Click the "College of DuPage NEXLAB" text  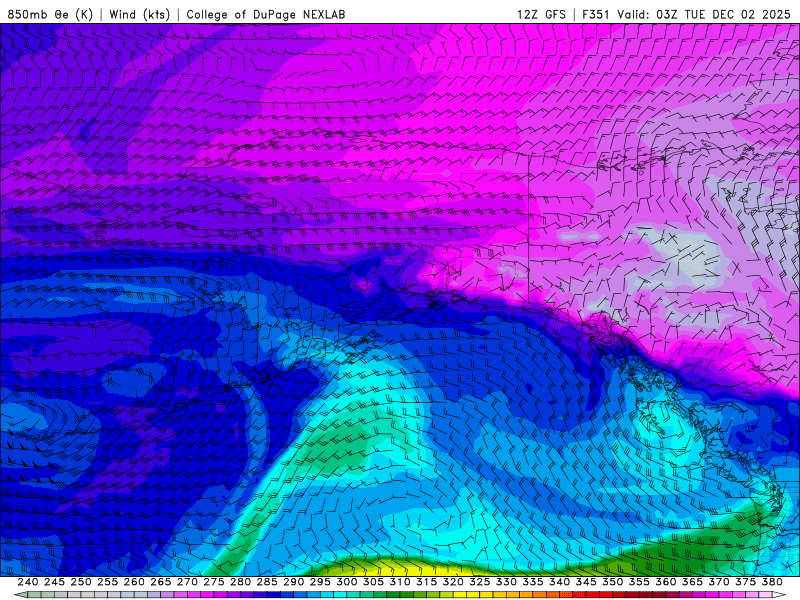tap(266, 14)
